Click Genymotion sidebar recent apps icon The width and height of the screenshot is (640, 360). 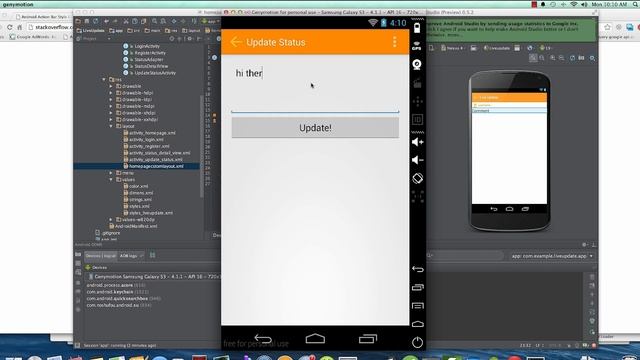[418, 287]
